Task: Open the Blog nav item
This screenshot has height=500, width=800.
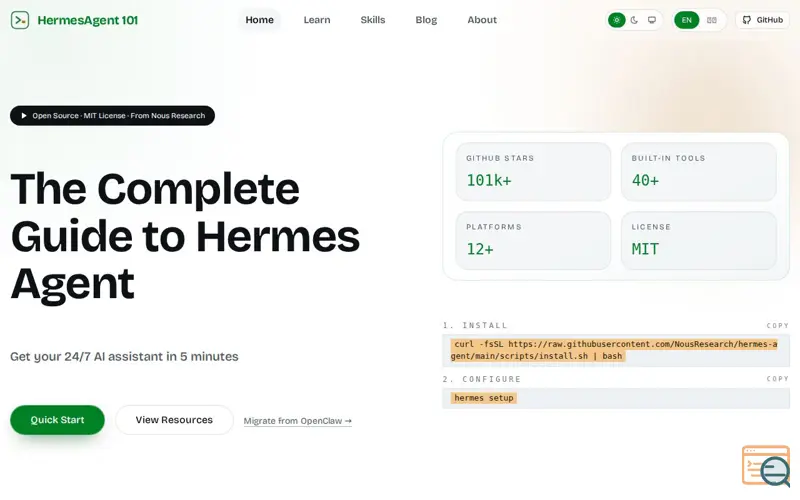Action: tap(426, 20)
